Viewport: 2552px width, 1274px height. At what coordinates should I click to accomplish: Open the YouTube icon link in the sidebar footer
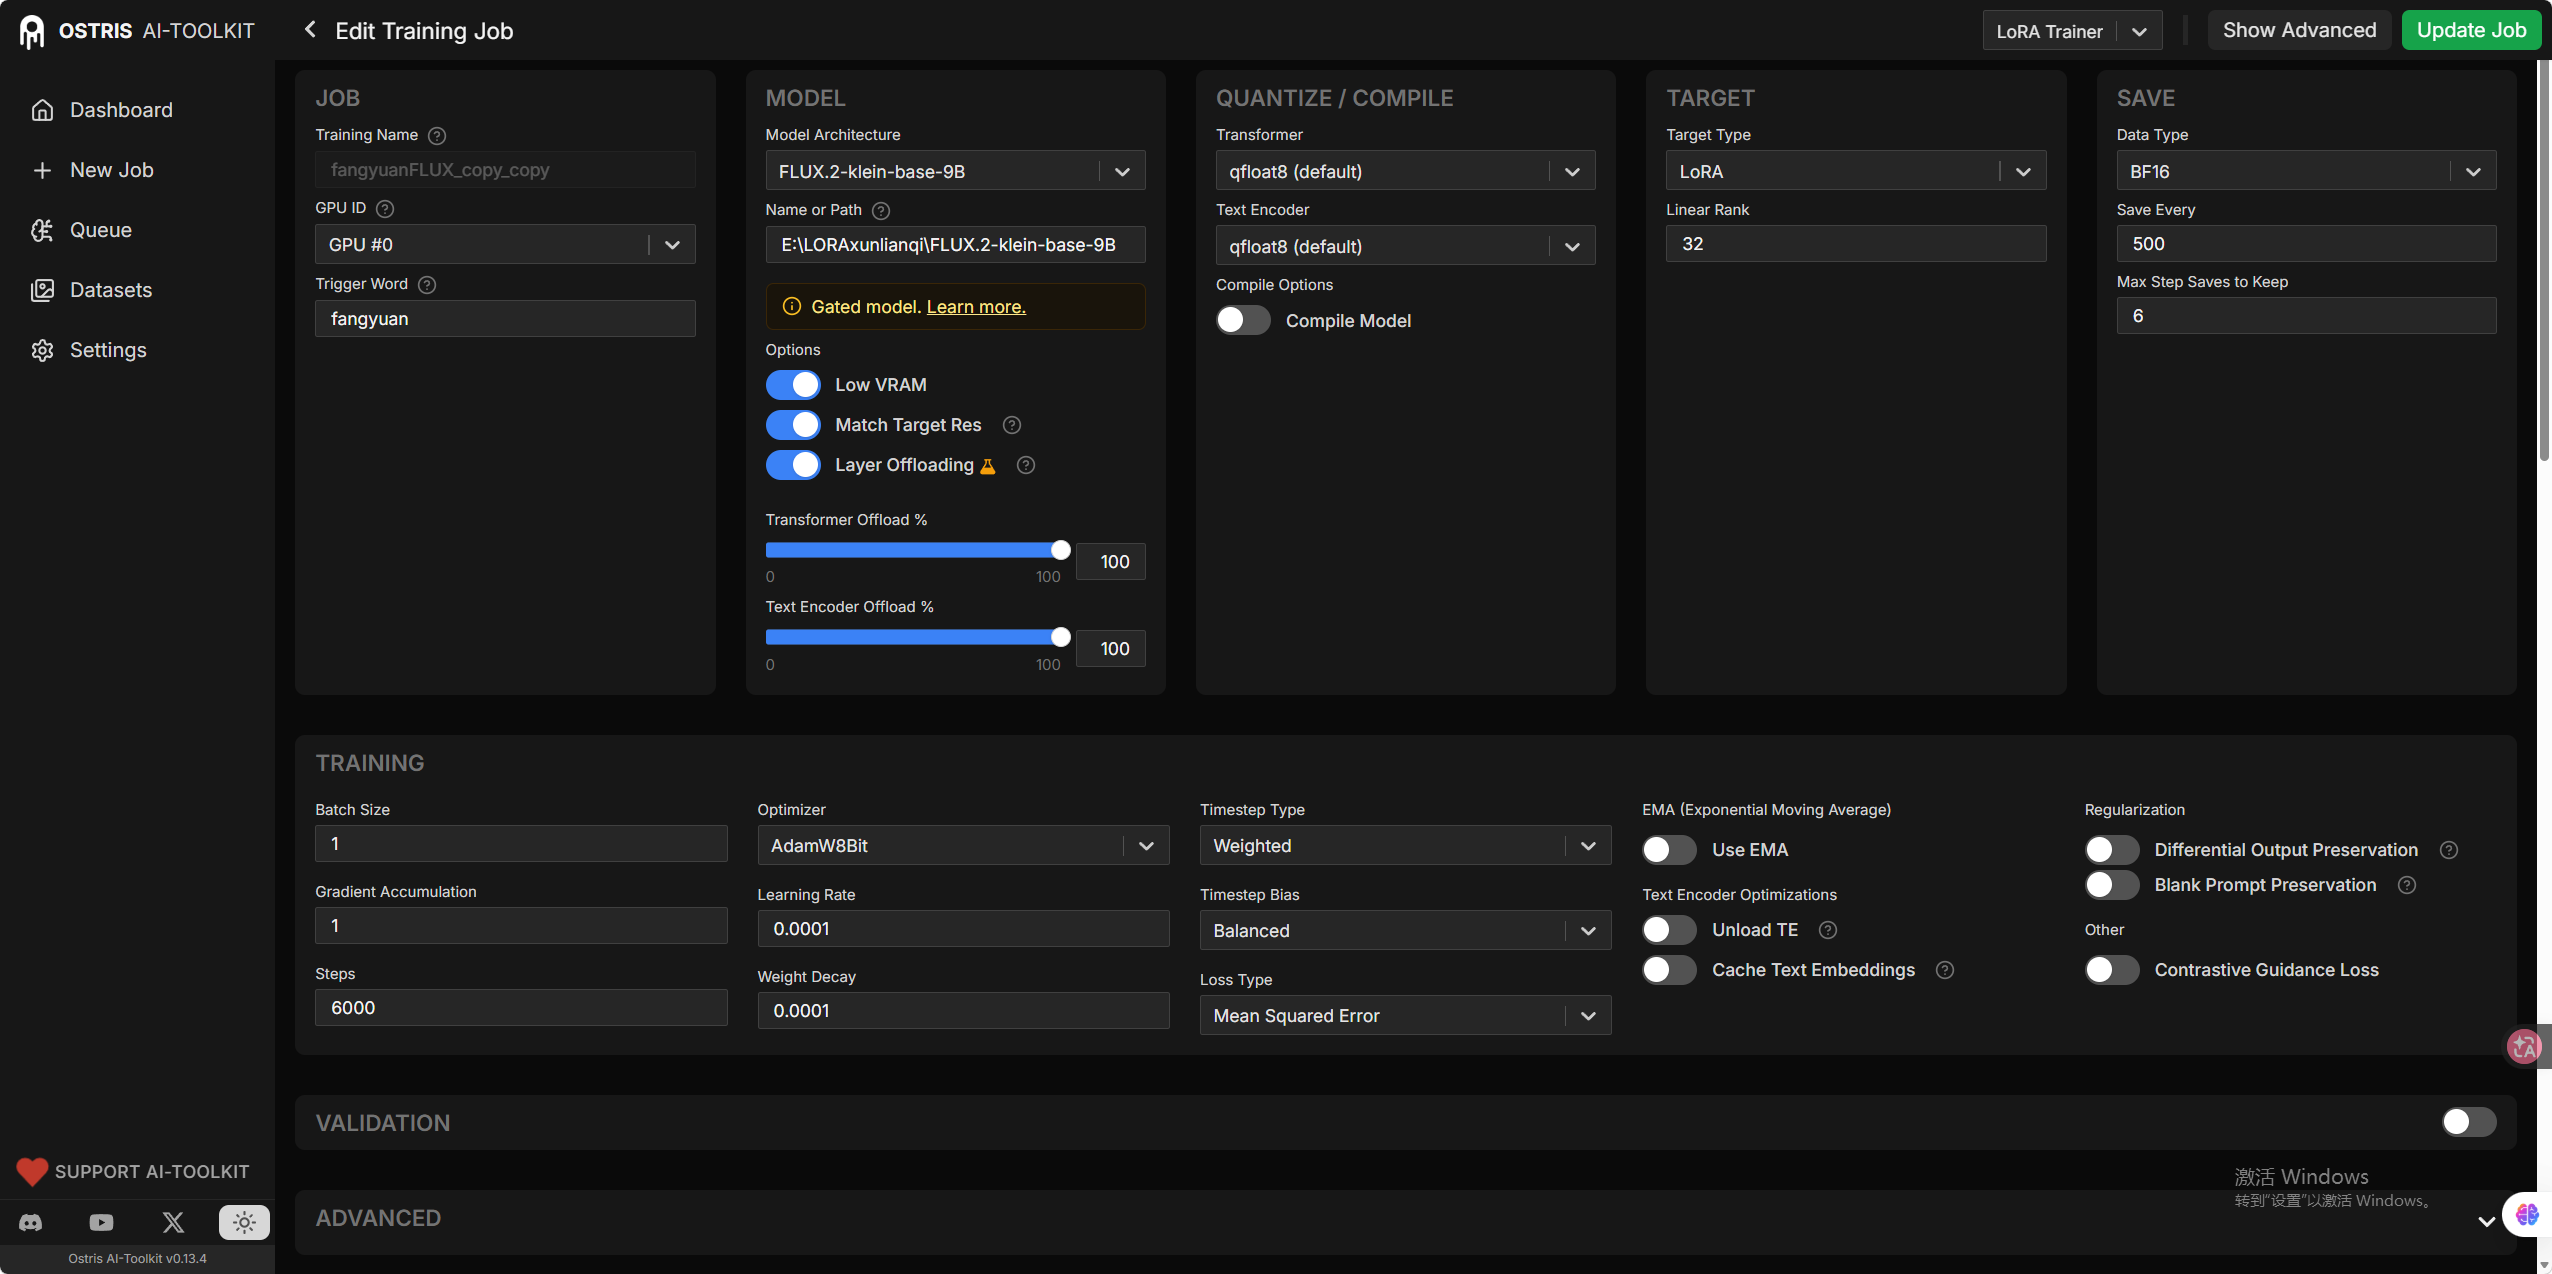coord(101,1222)
